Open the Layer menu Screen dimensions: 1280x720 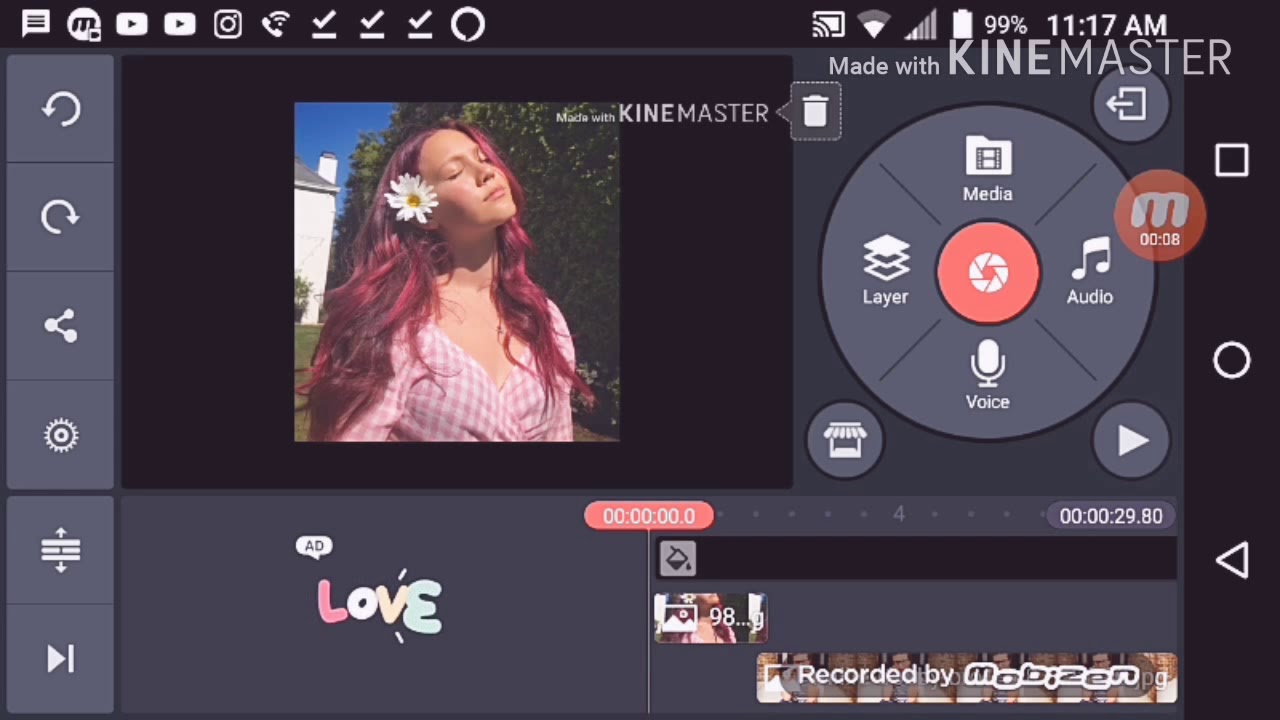885,271
